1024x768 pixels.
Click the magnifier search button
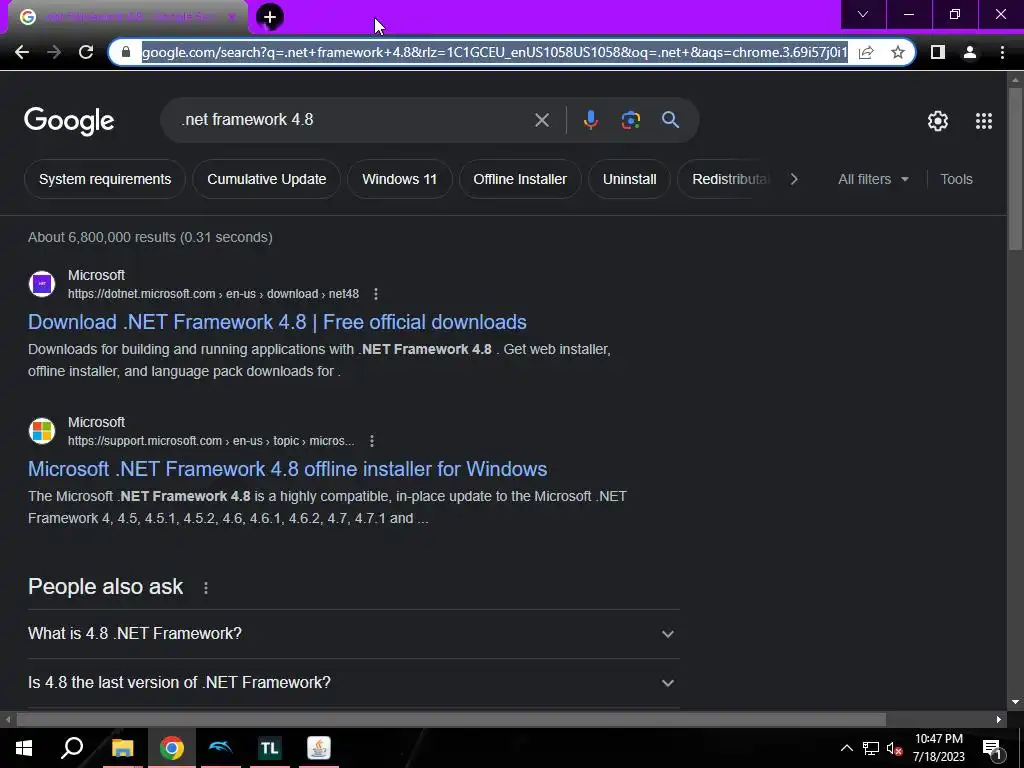click(x=670, y=120)
